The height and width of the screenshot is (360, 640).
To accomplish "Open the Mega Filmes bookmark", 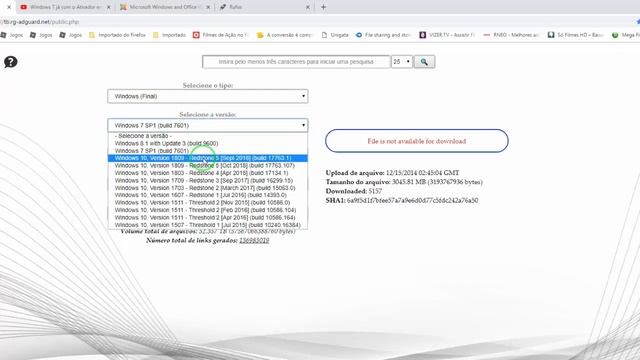I will (x=626, y=35).
